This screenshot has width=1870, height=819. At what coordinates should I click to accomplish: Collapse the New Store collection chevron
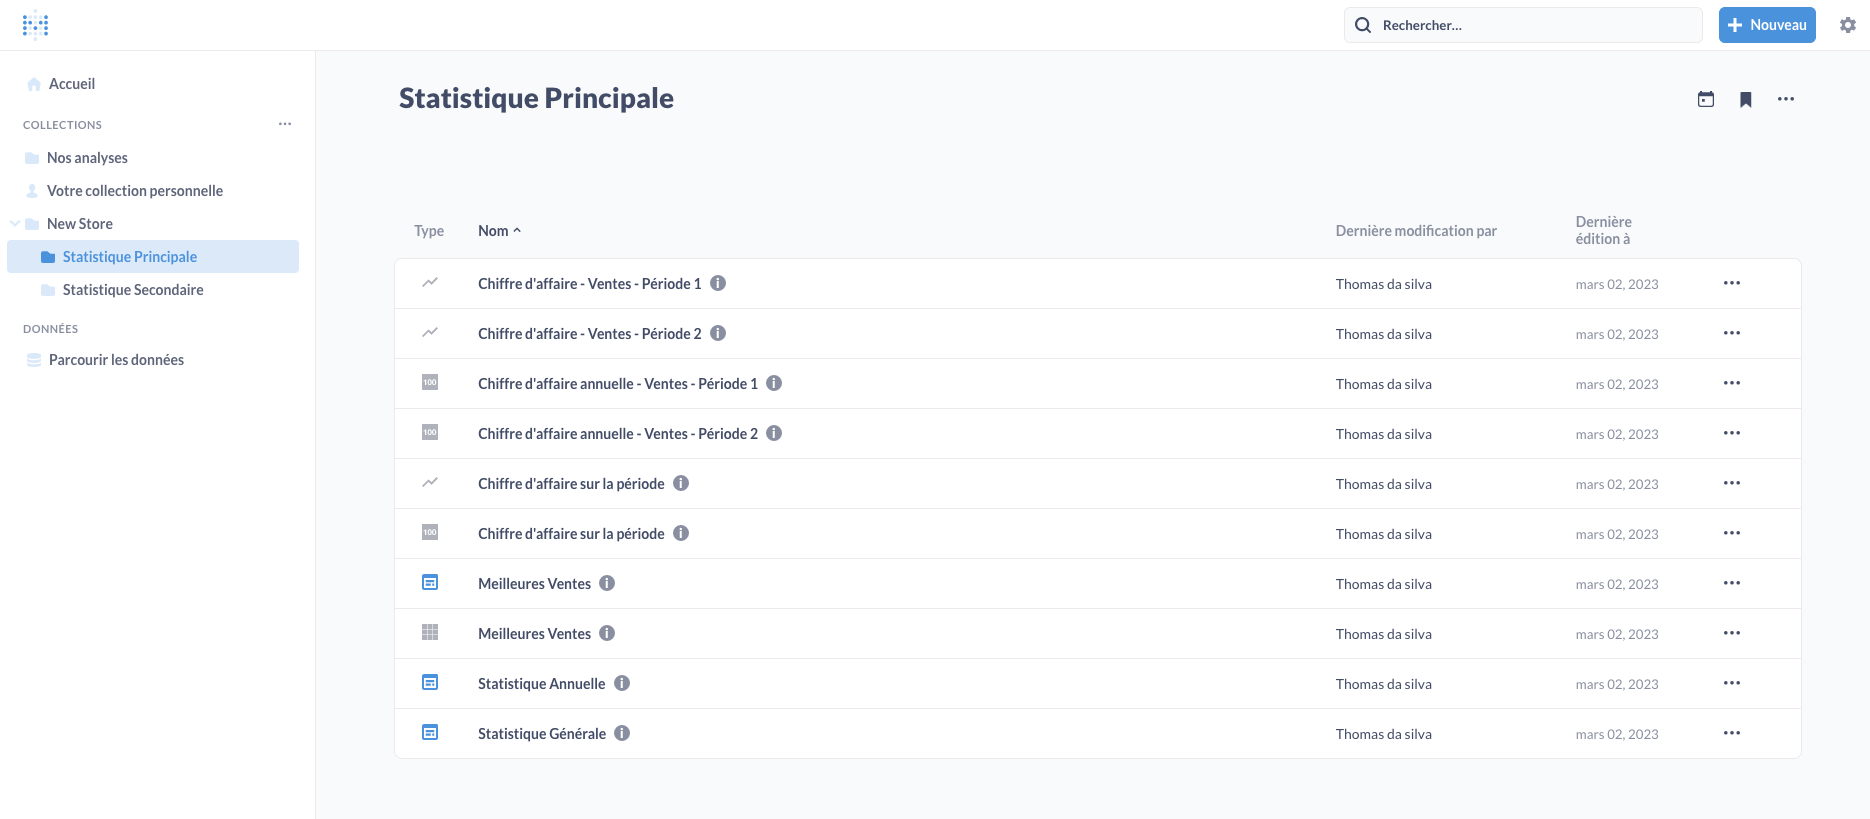coord(15,224)
